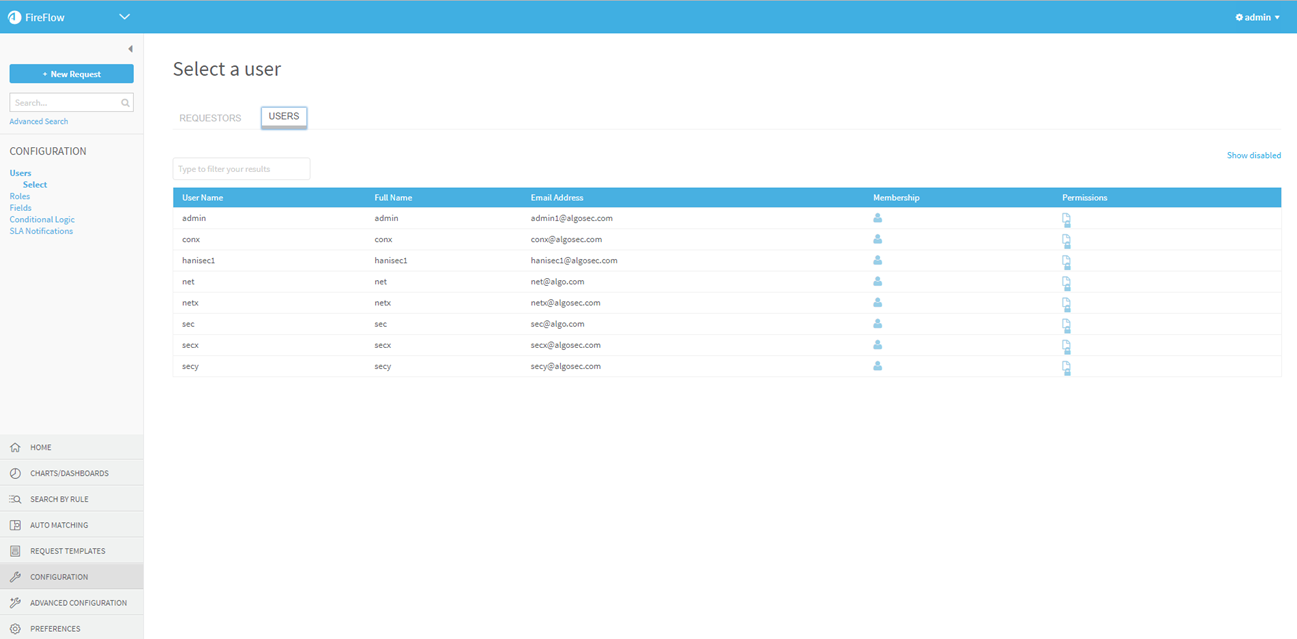Screen dimensions: 1297x639
Task: Focus the filter results input field
Action: [x=241, y=169]
